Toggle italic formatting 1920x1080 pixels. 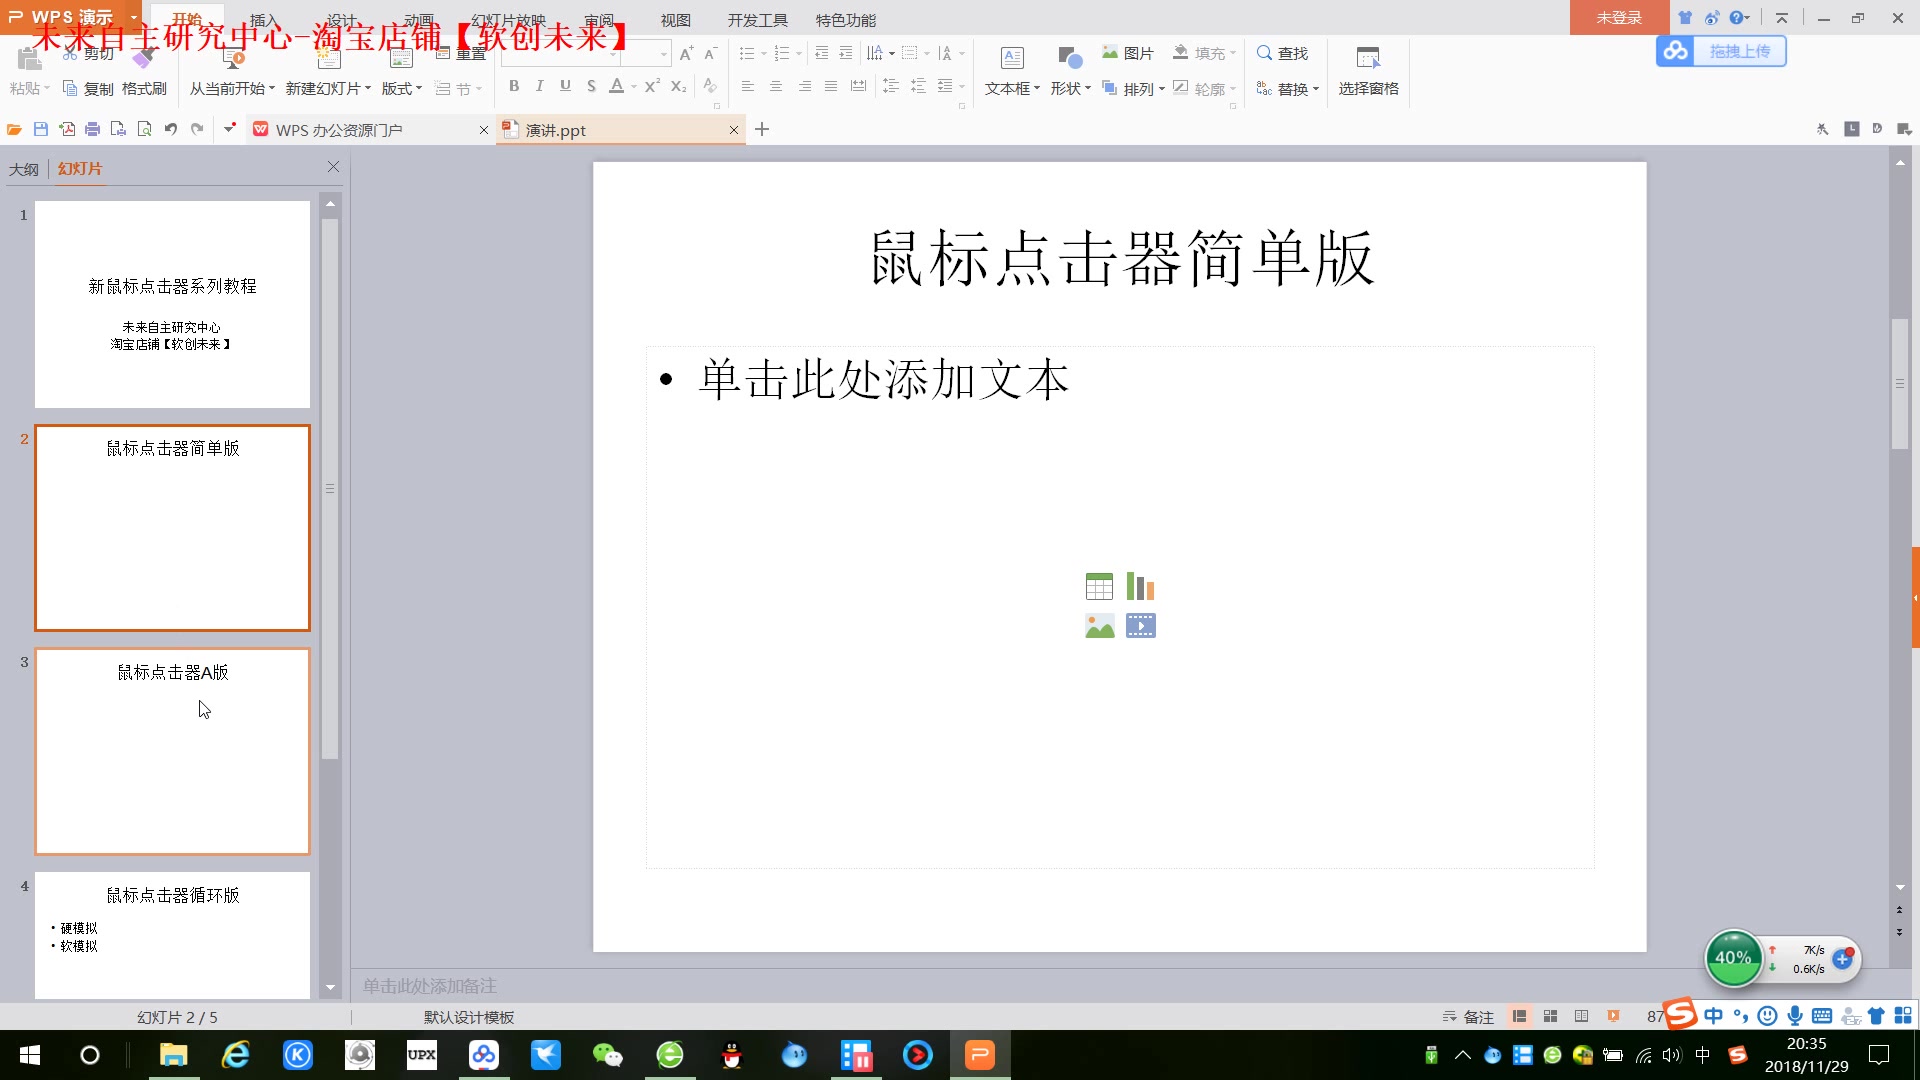coord(540,86)
